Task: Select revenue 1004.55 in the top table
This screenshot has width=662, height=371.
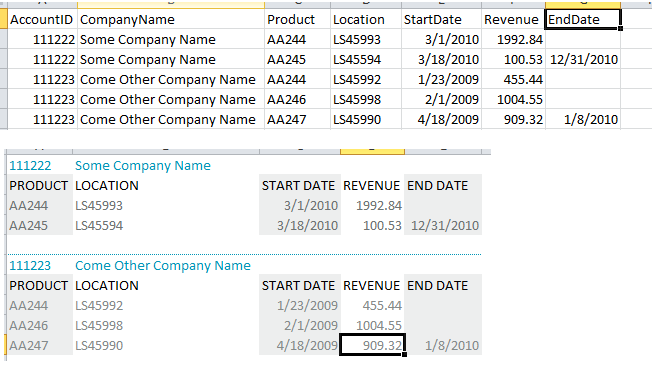Action: tap(513, 99)
